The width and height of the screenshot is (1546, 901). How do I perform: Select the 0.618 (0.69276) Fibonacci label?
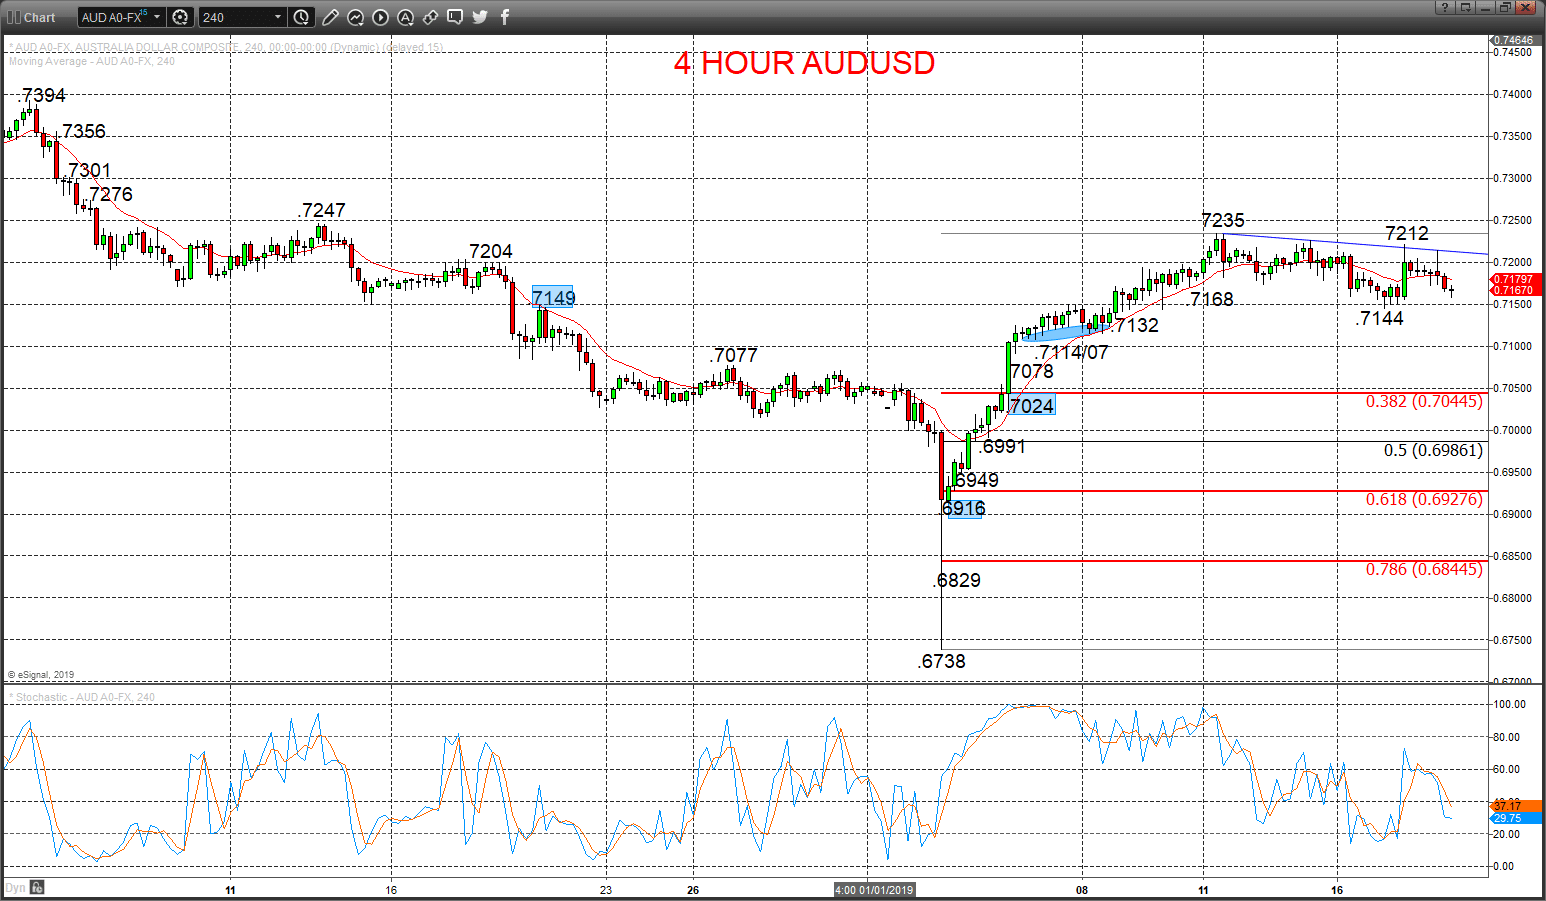tap(1424, 499)
